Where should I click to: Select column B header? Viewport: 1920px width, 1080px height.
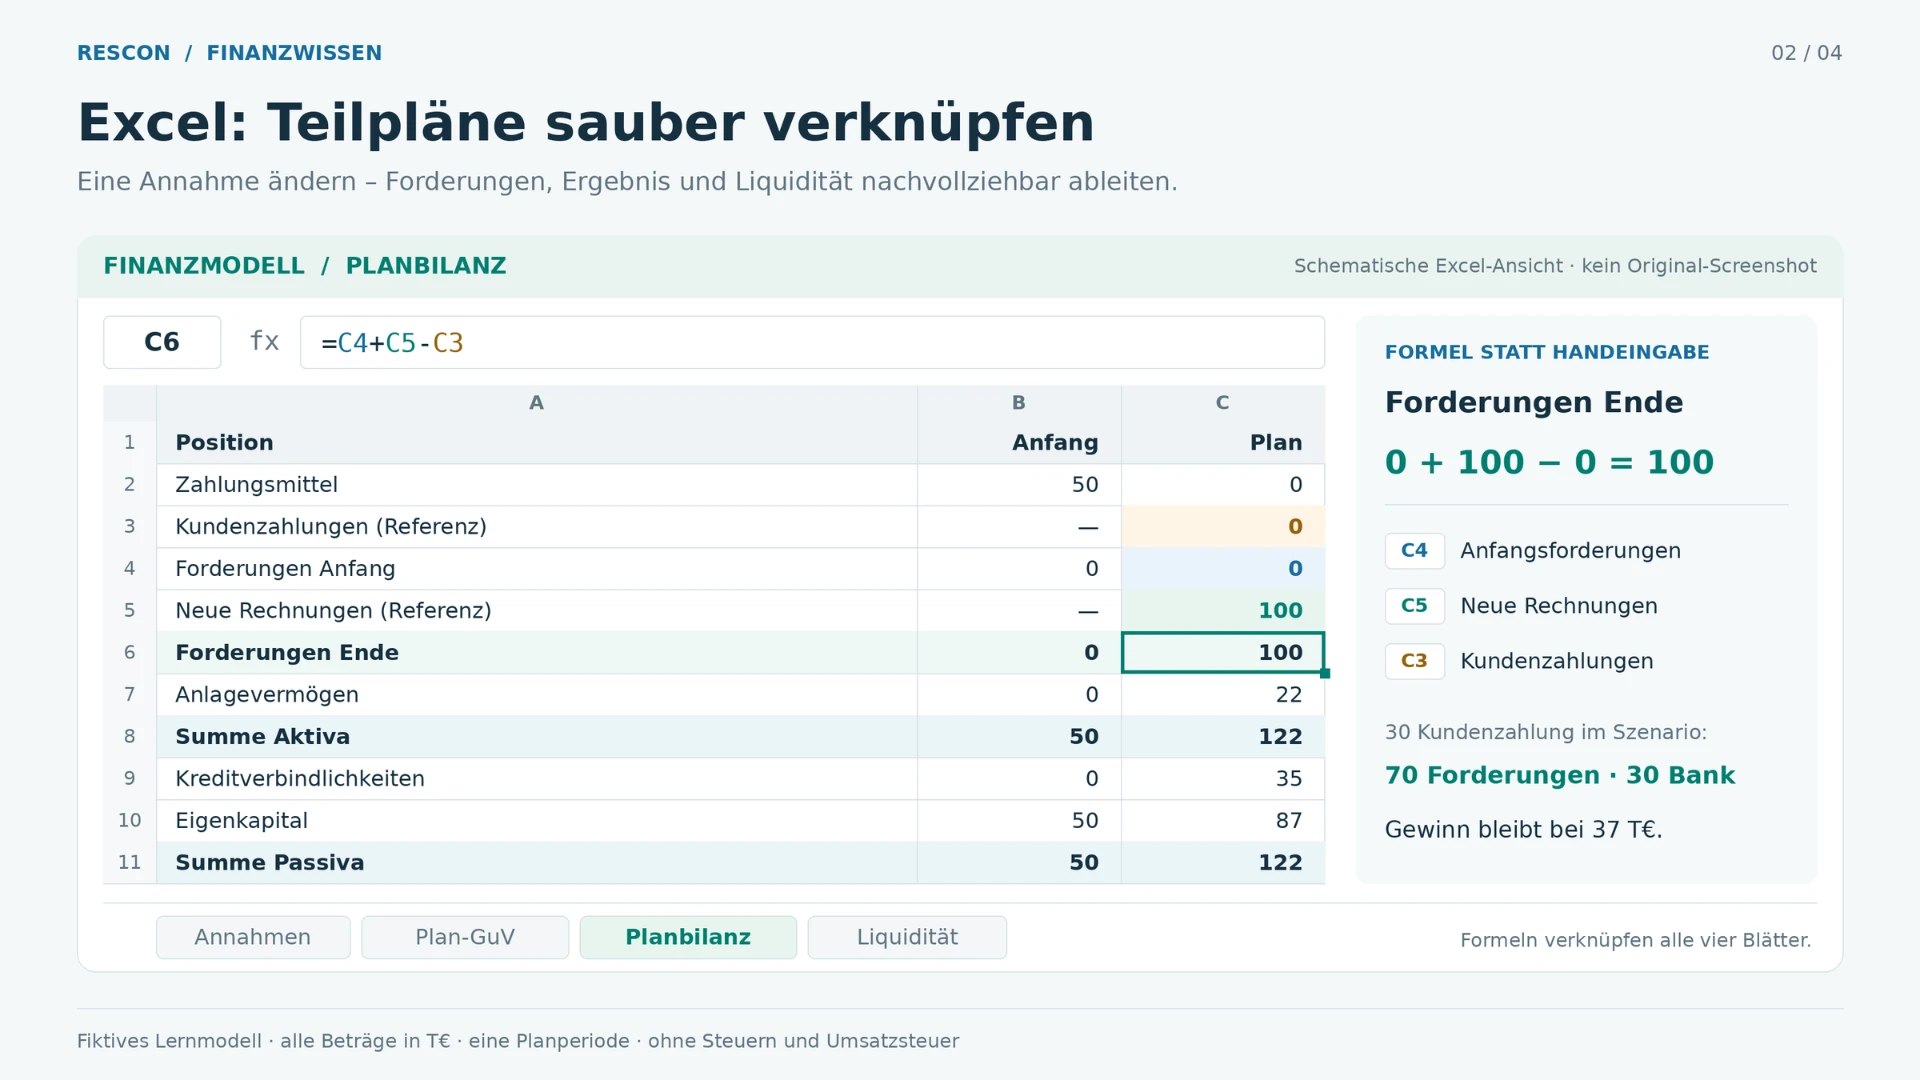pos(1019,403)
